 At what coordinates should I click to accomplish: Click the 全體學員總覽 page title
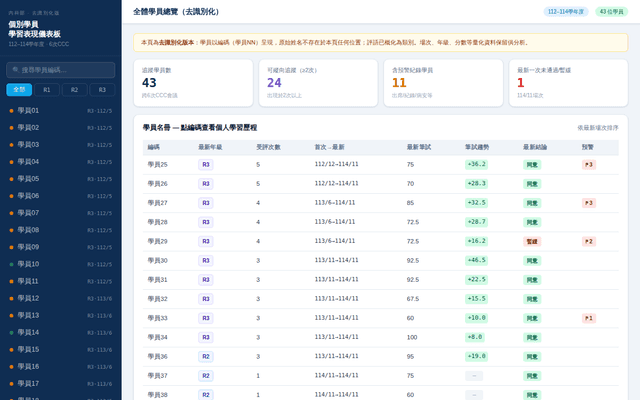point(176,12)
